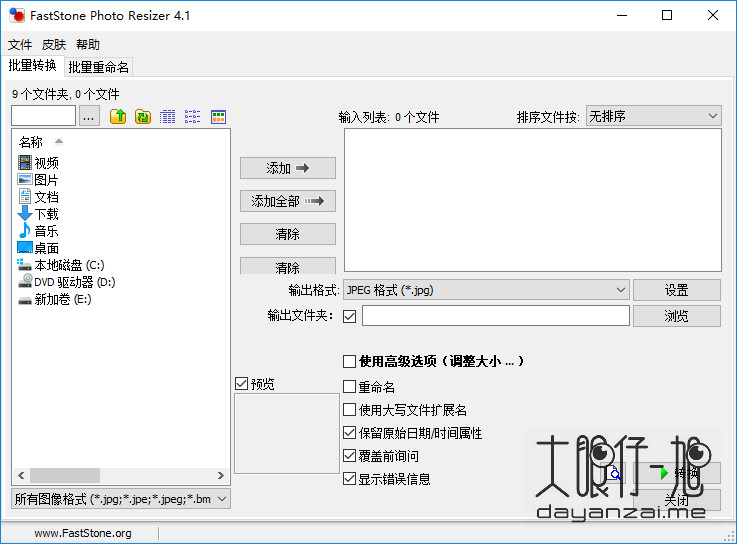This screenshot has width=737, height=544.
Task: Click the 新加卷 (E:) label
Action: pyautogui.click(x=63, y=299)
